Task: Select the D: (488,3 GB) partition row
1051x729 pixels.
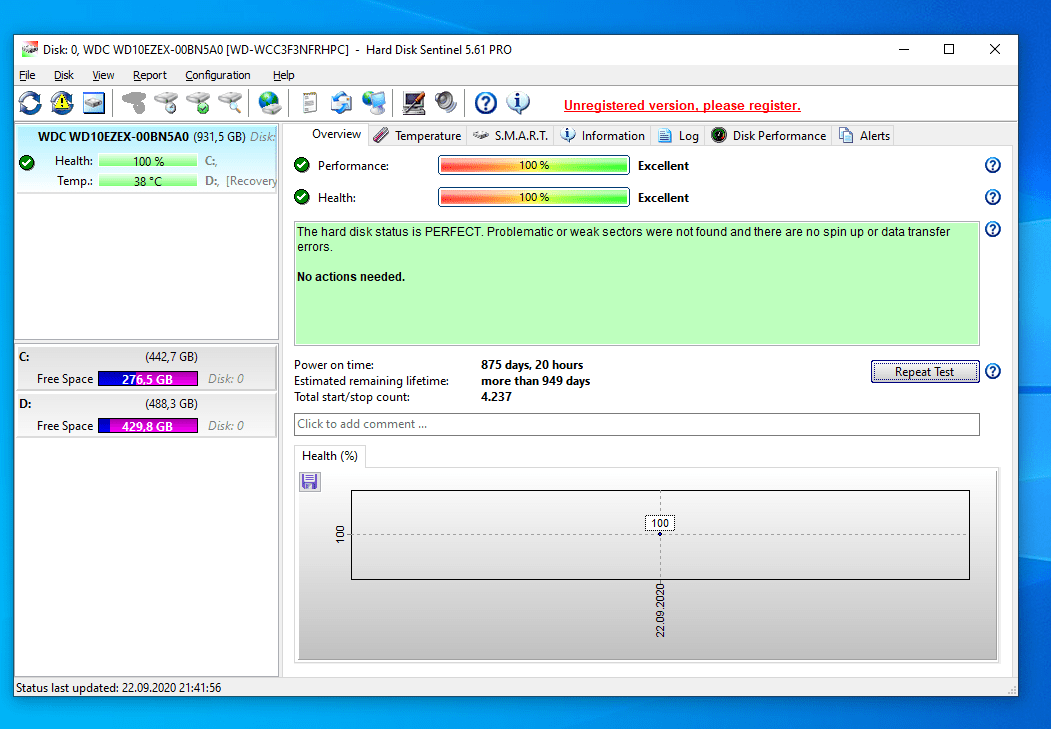Action: tap(146, 414)
